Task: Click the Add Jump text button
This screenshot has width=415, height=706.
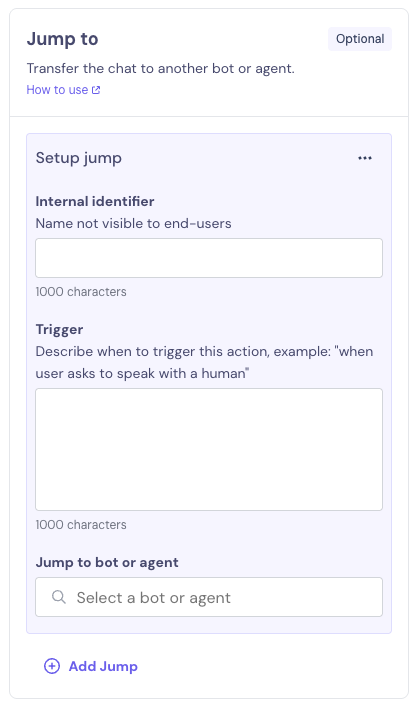Action: coord(103,666)
